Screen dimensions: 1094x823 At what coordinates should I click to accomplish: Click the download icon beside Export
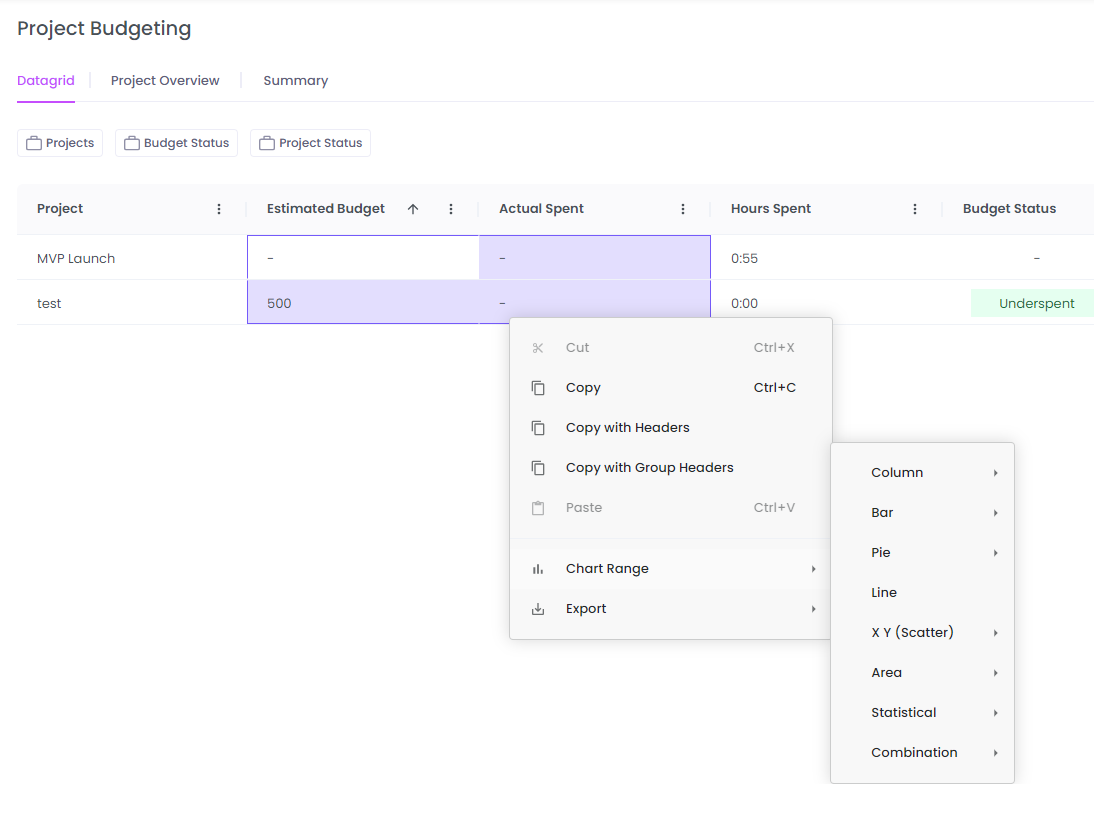coord(538,608)
